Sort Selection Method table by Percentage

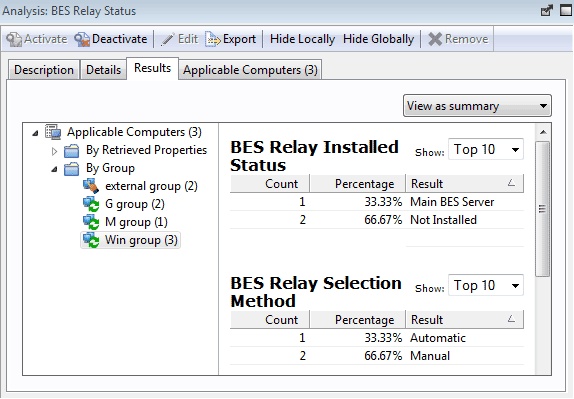(358, 320)
